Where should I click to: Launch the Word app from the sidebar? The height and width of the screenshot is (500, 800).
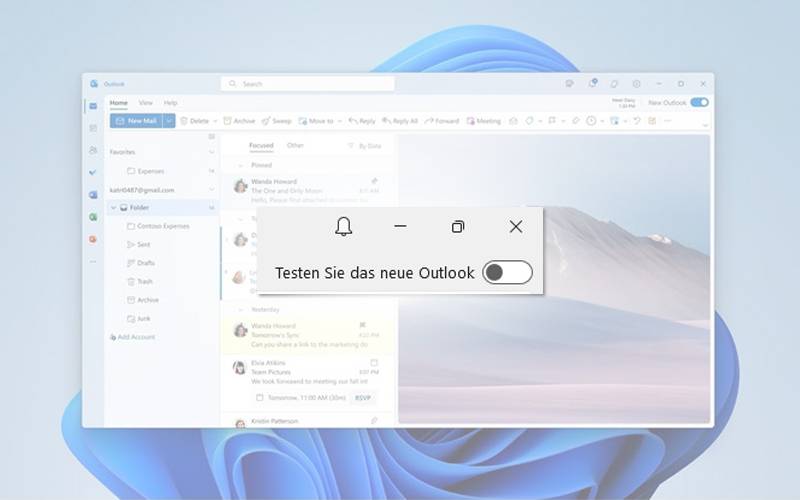tap(93, 195)
